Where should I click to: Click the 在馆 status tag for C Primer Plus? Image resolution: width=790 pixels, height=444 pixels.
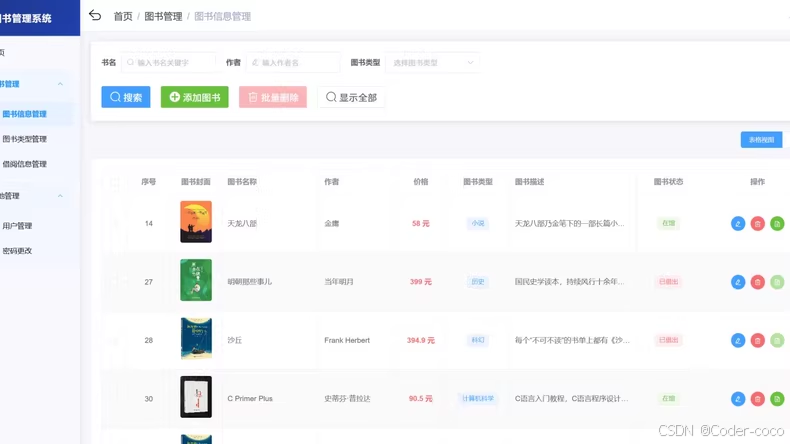tap(669, 398)
